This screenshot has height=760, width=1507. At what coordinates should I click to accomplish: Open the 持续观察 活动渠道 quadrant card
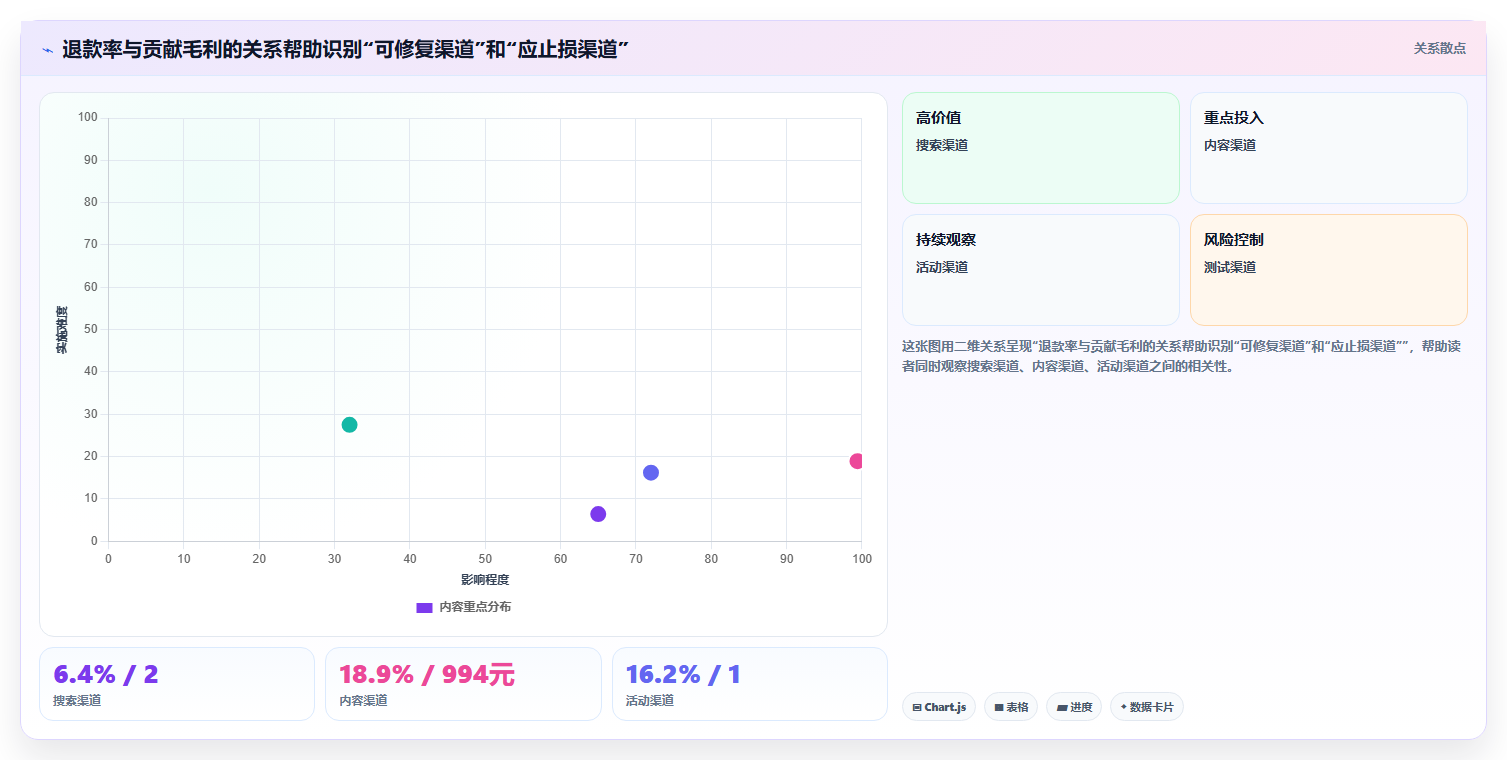coord(1041,270)
